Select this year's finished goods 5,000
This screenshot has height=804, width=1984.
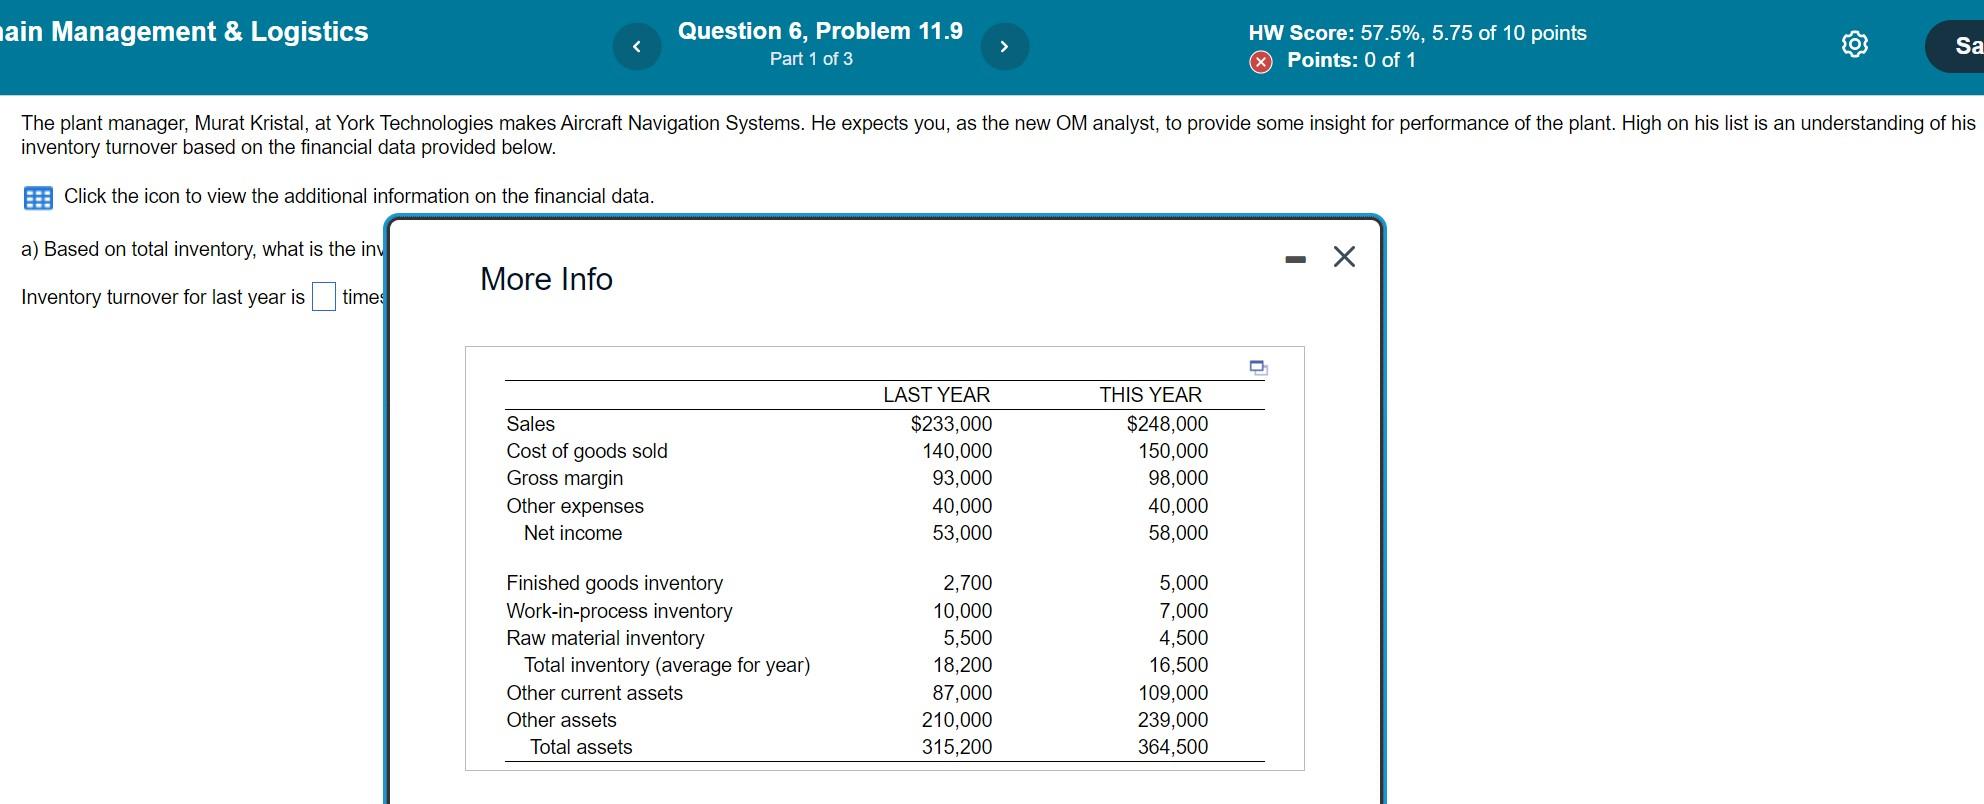pos(1184,583)
